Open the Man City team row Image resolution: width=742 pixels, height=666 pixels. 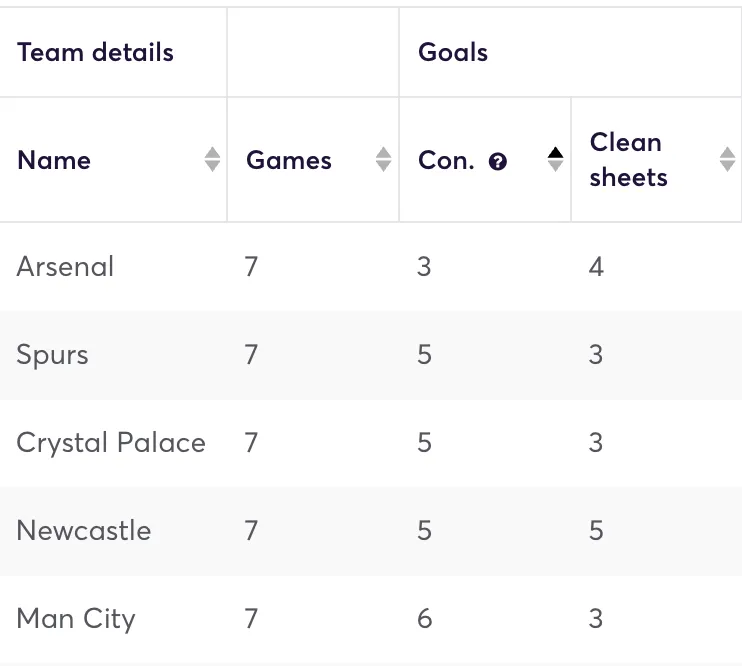pyautogui.click(x=76, y=619)
